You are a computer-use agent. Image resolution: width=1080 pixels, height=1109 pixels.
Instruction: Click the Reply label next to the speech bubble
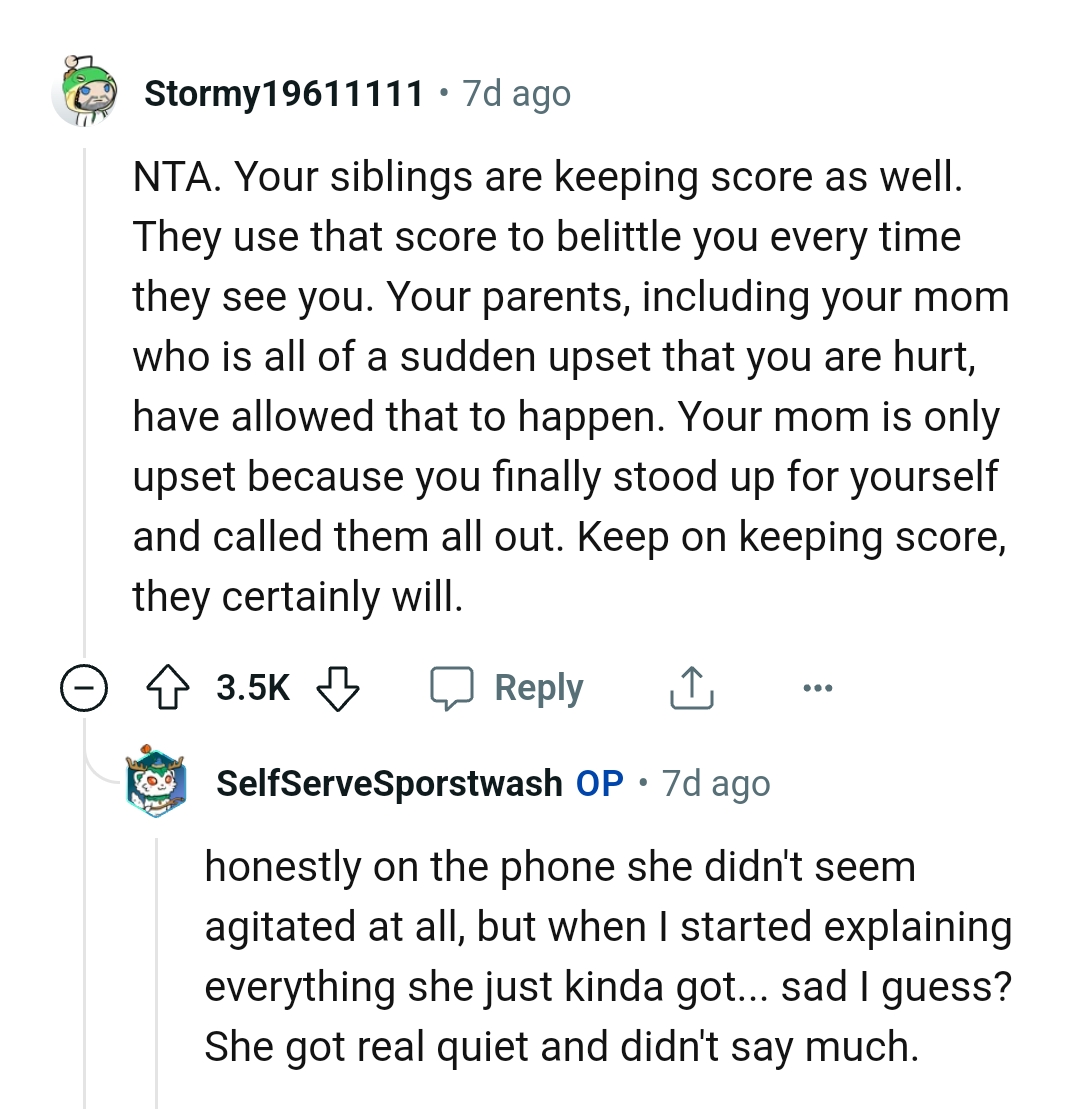click(x=538, y=687)
